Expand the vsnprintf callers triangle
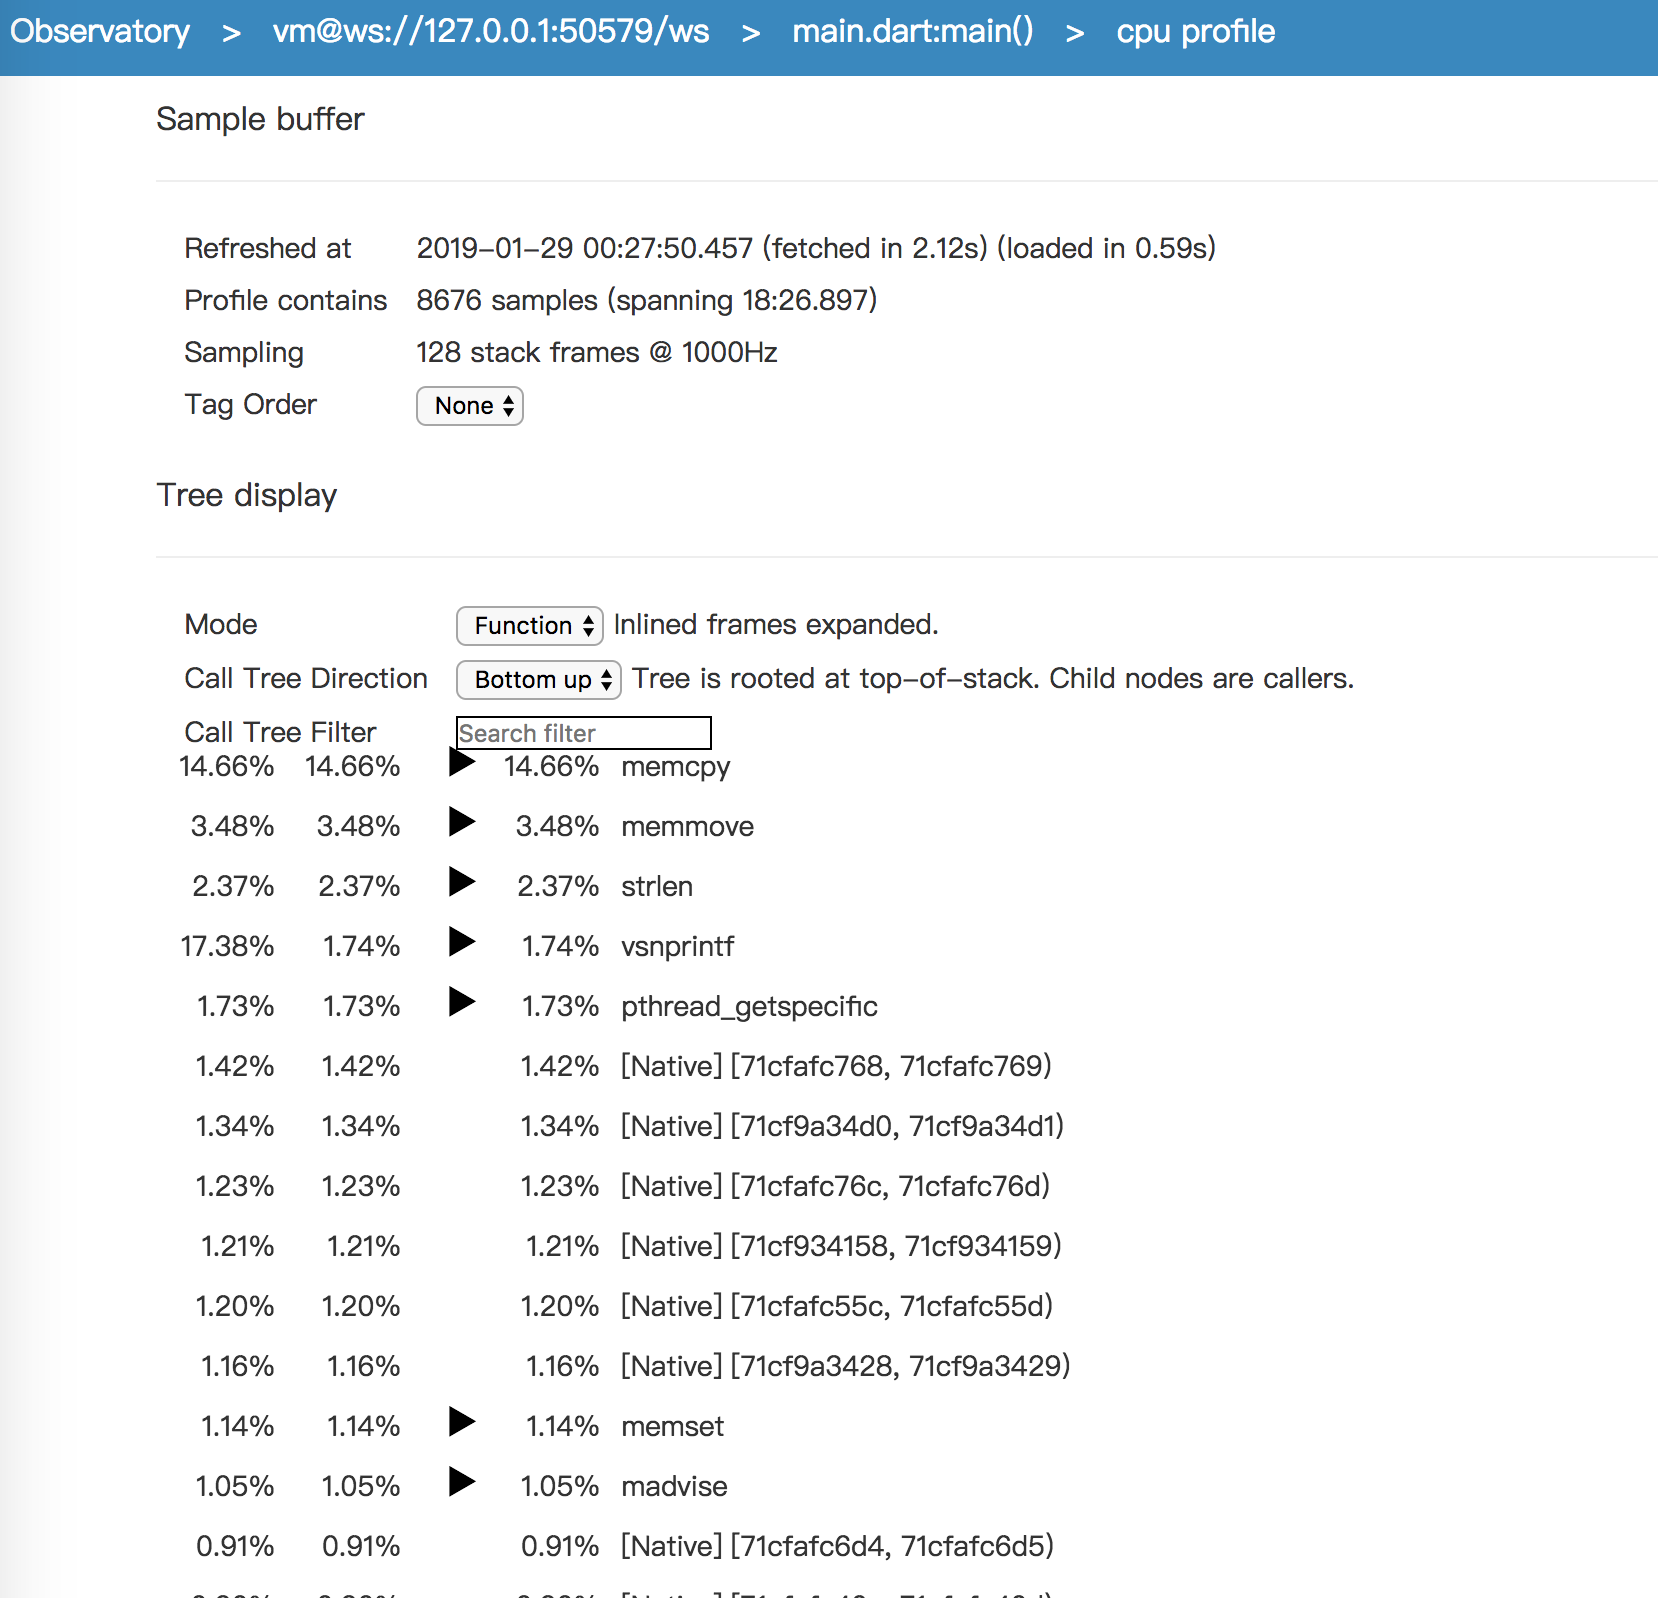This screenshot has width=1658, height=1598. coord(461,943)
